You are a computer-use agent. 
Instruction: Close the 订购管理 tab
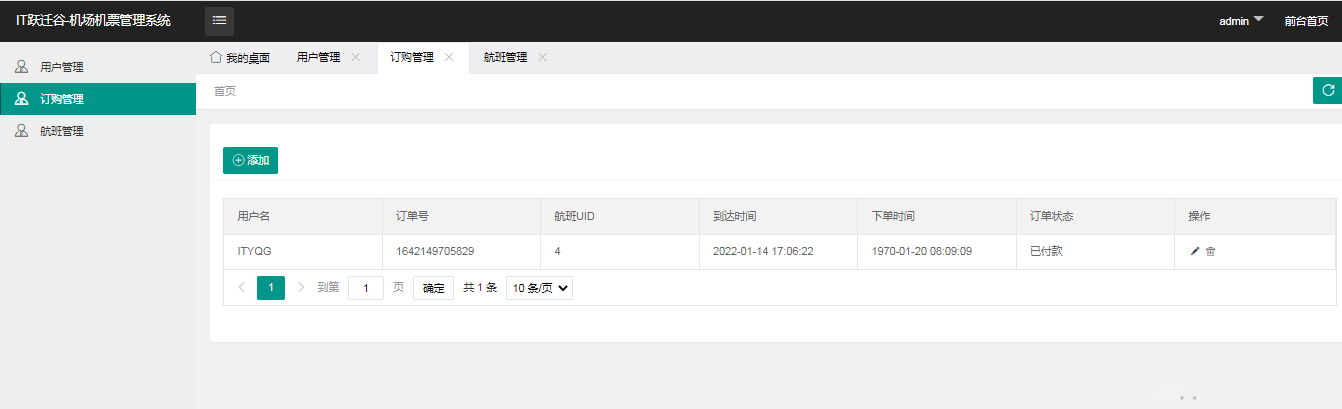click(x=449, y=58)
